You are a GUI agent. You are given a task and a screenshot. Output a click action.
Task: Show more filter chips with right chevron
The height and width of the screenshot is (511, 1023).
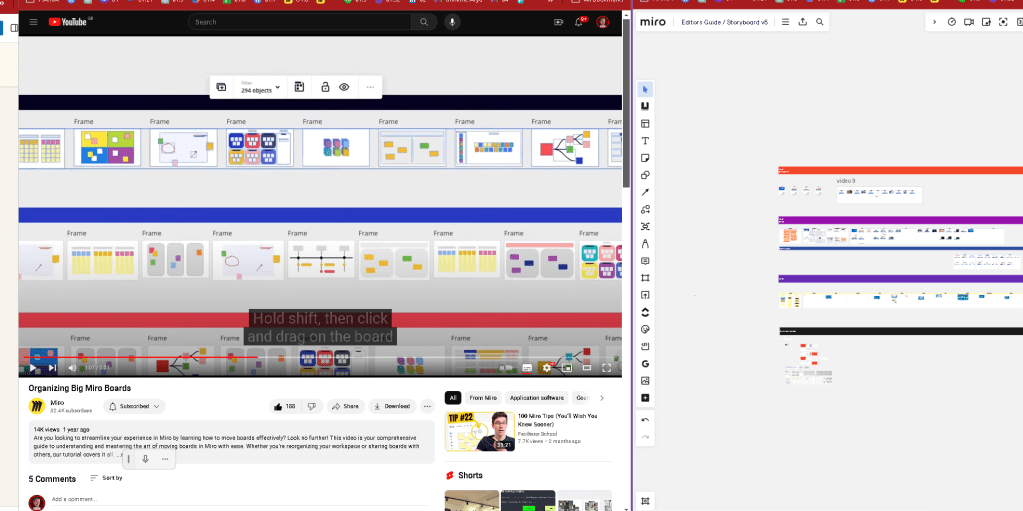[602, 397]
